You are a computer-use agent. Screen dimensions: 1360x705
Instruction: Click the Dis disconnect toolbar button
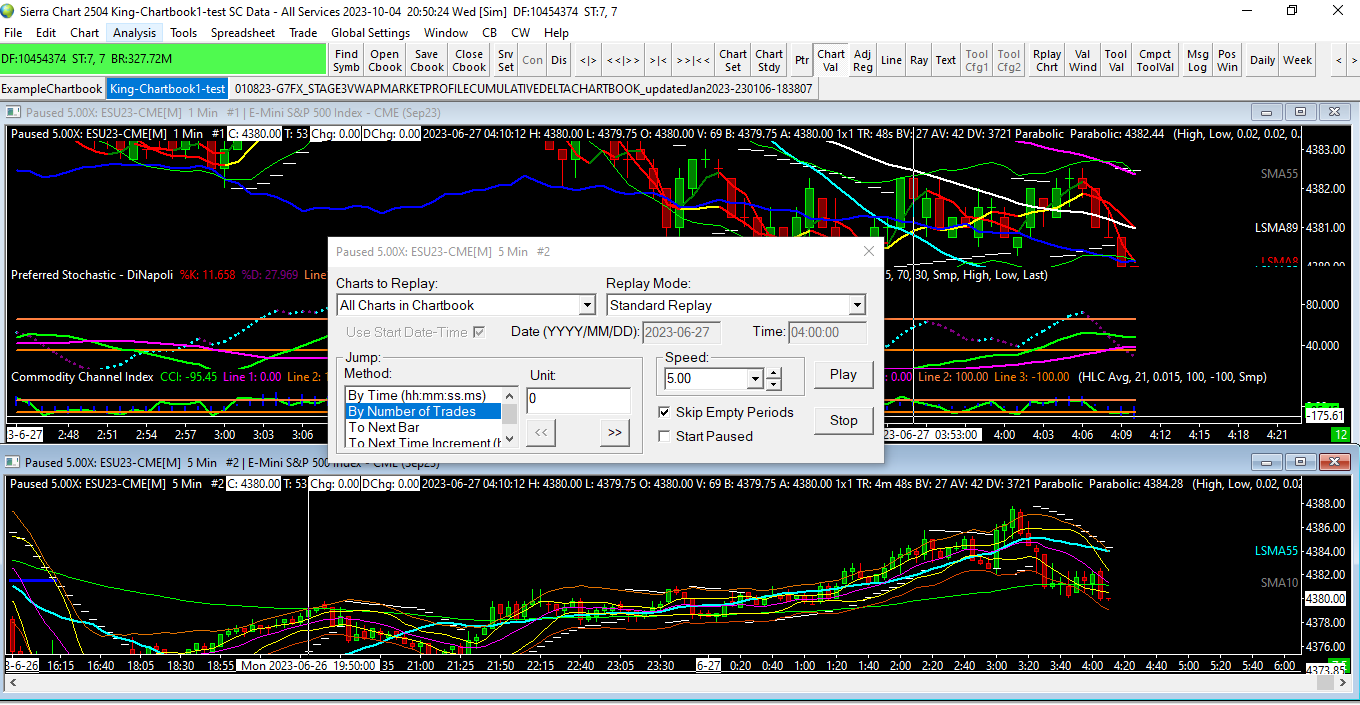[x=559, y=60]
